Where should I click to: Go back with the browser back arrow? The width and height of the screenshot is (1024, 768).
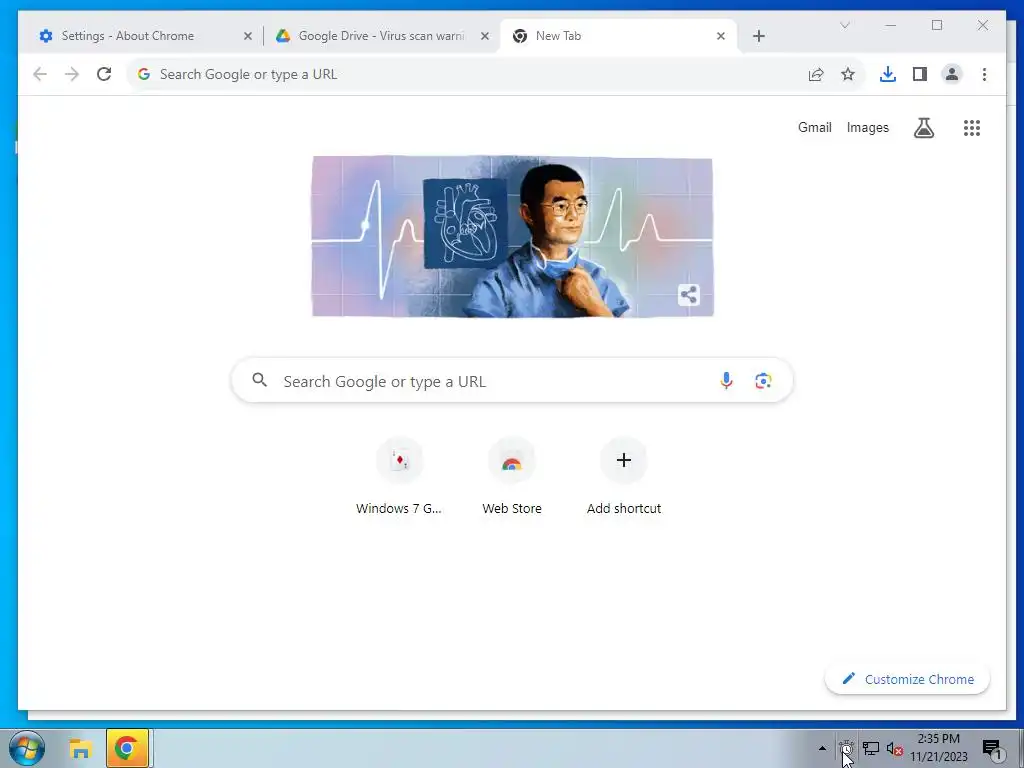click(x=40, y=74)
